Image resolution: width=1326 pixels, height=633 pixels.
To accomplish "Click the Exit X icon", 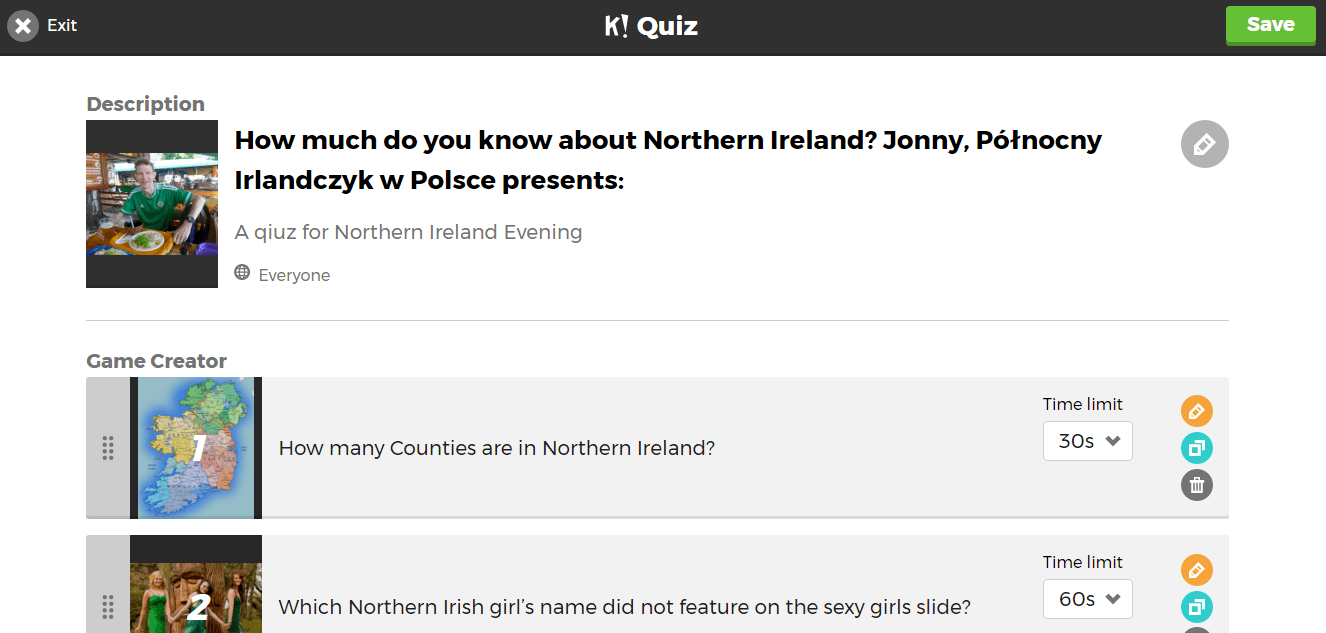I will [x=23, y=26].
